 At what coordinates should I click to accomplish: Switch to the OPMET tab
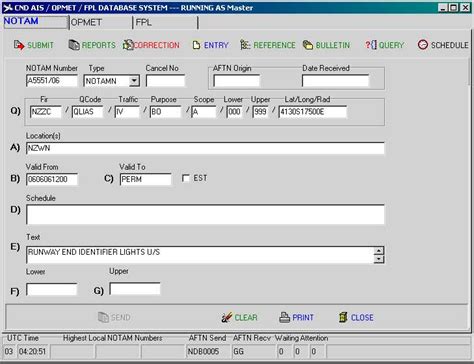coord(101,22)
